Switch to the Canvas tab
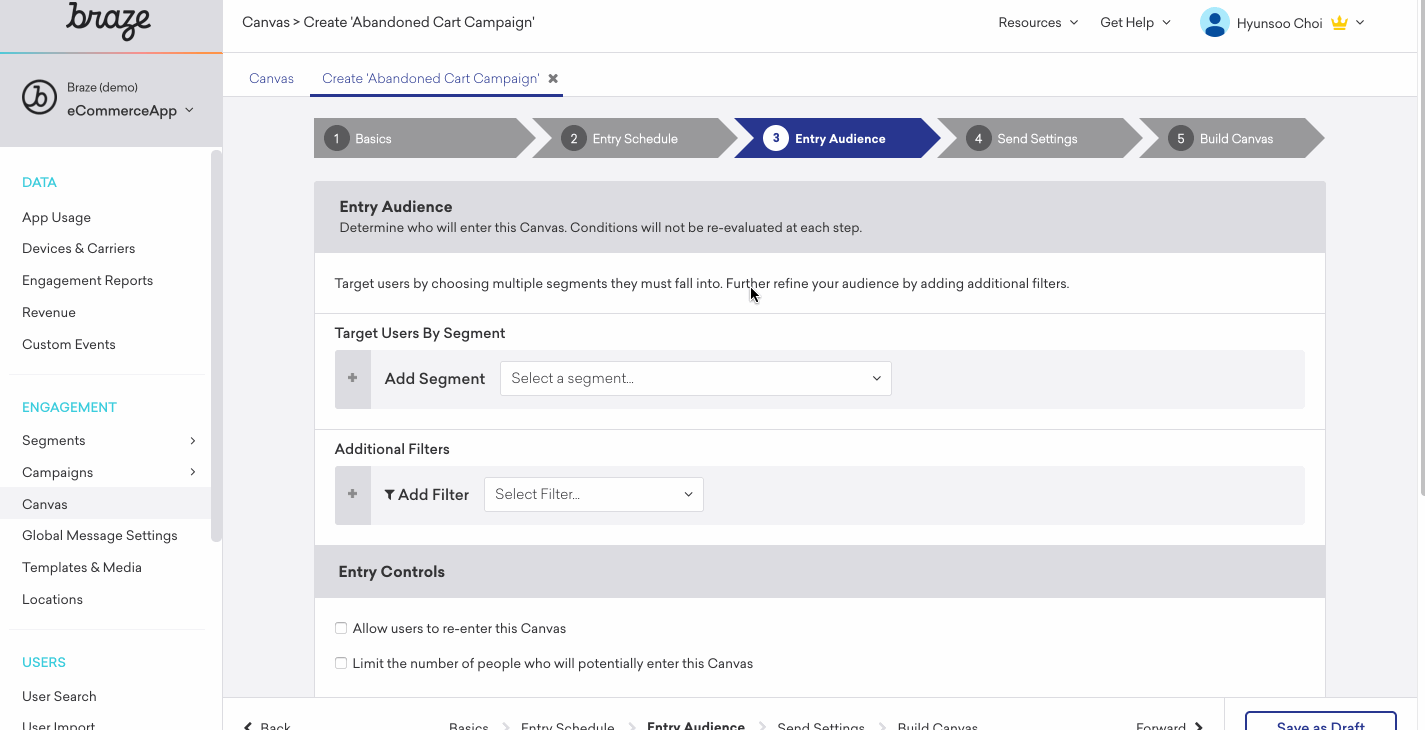This screenshot has height=730, width=1425. (271, 78)
